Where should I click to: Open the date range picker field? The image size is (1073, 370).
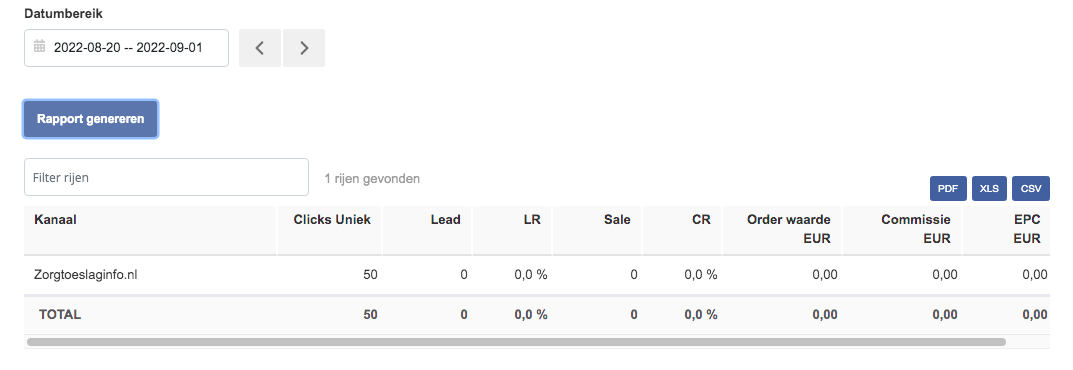pos(126,48)
